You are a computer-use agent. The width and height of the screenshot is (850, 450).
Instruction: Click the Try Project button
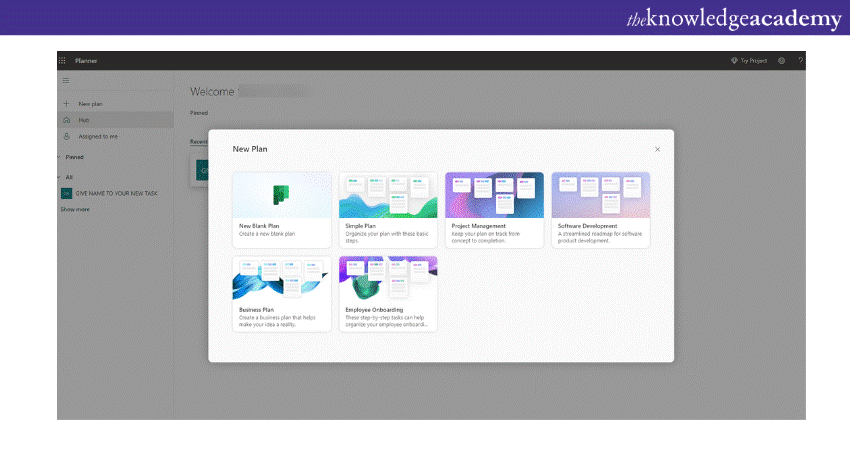coord(750,61)
